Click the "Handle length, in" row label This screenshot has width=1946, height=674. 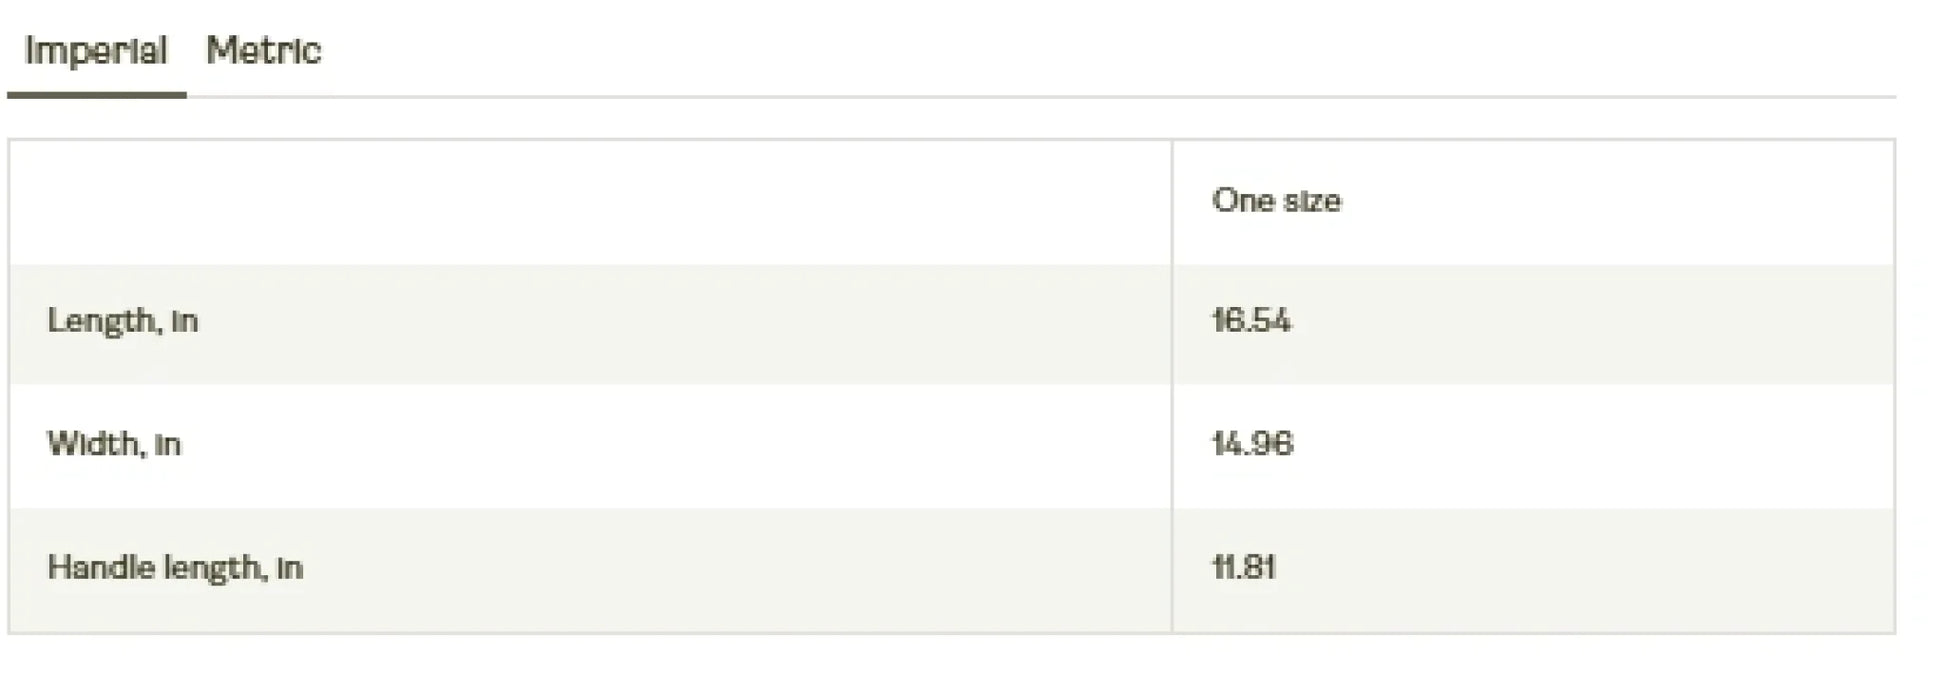(174, 568)
